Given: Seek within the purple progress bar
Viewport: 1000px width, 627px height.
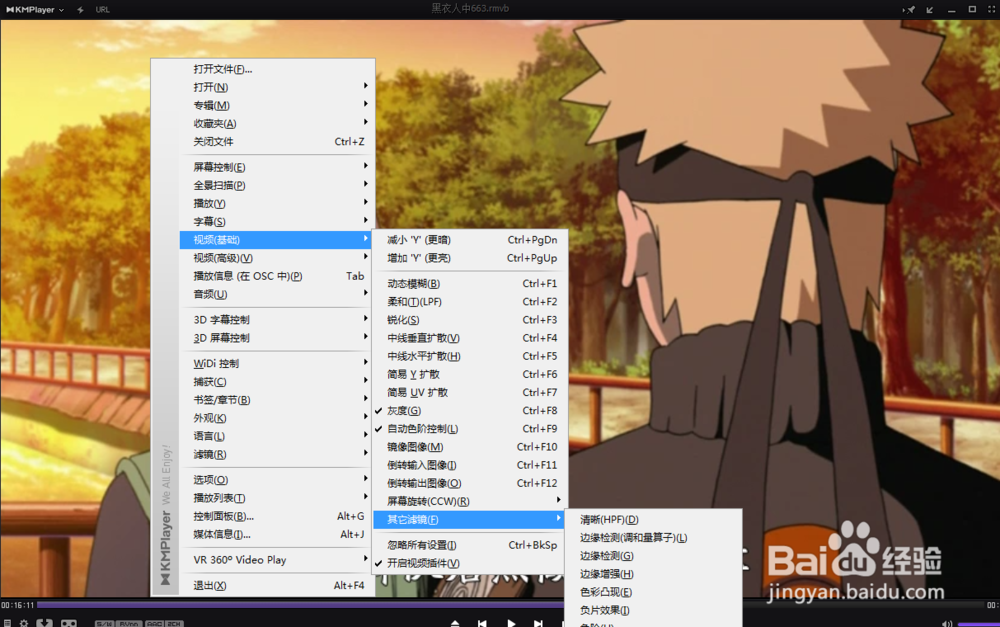Looking at the screenshot, I should point(300,604).
